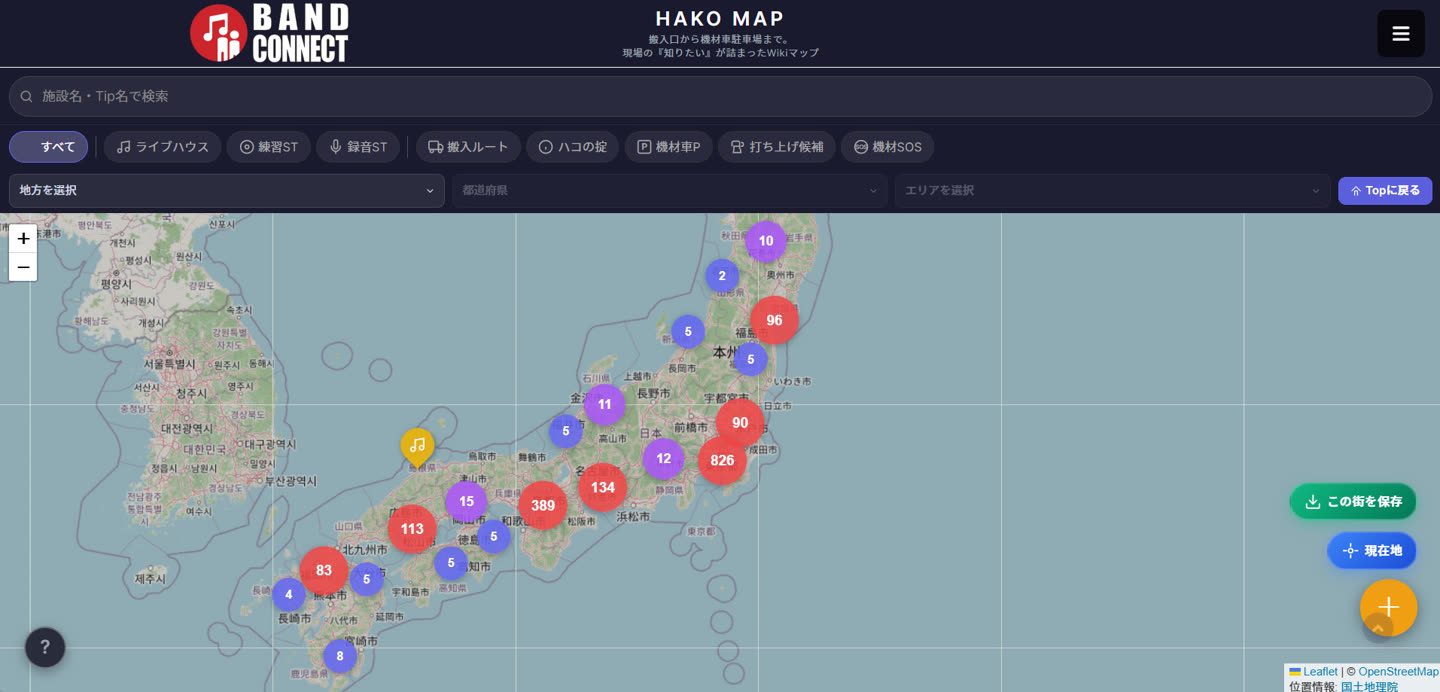
Task: Open the OpenStreetMap link
Action: pos(1398,672)
